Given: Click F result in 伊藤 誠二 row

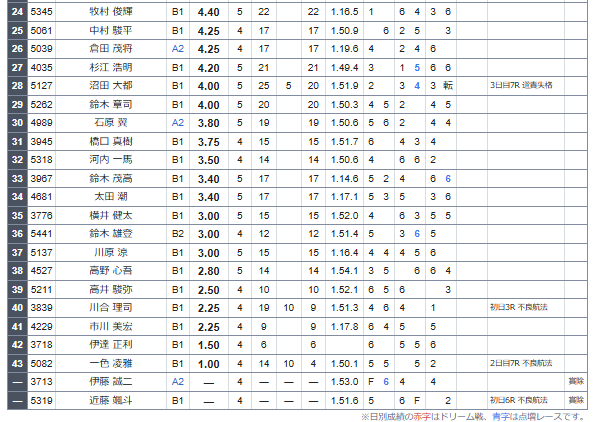Looking at the screenshot, I should click(371, 382).
